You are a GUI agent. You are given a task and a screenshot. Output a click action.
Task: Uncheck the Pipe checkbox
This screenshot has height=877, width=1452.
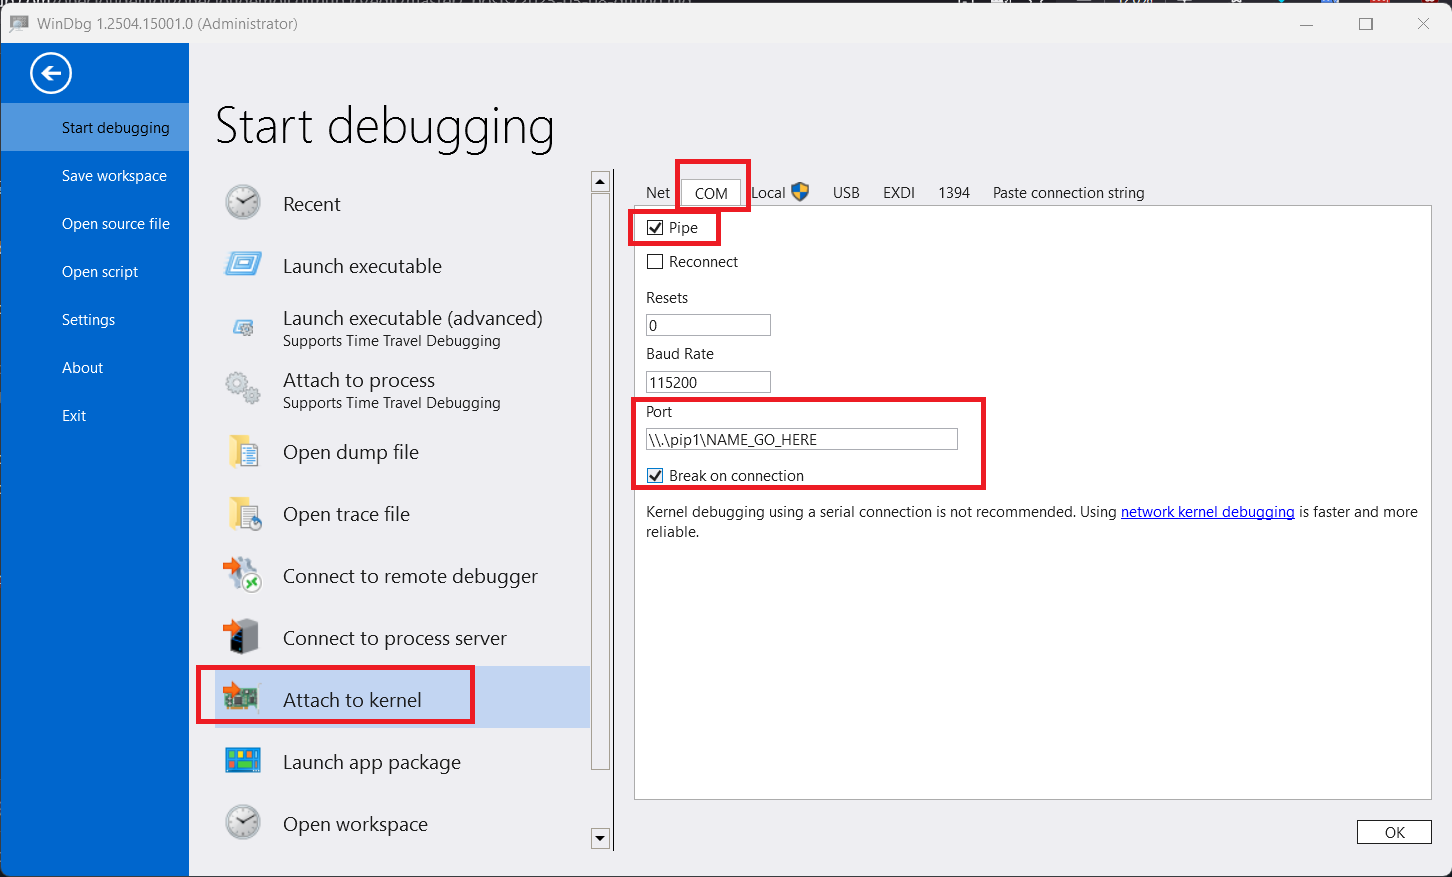tap(655, 228)
